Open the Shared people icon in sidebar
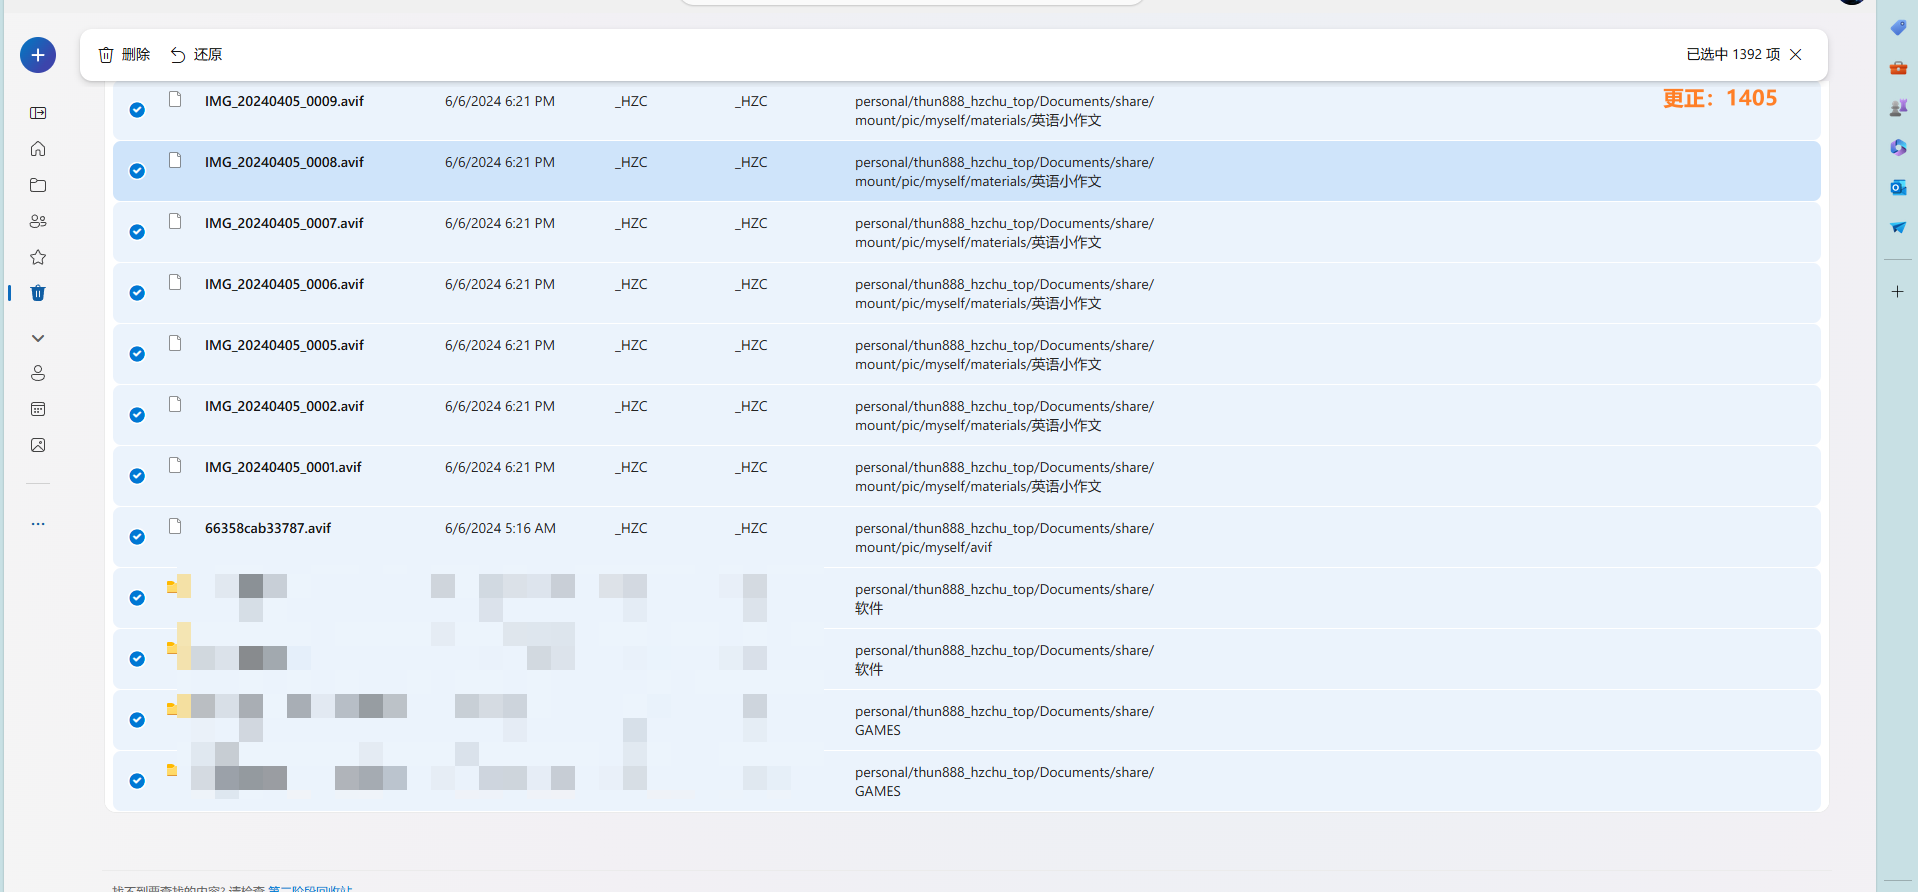The image size is (1918, 892). [38, 221]
